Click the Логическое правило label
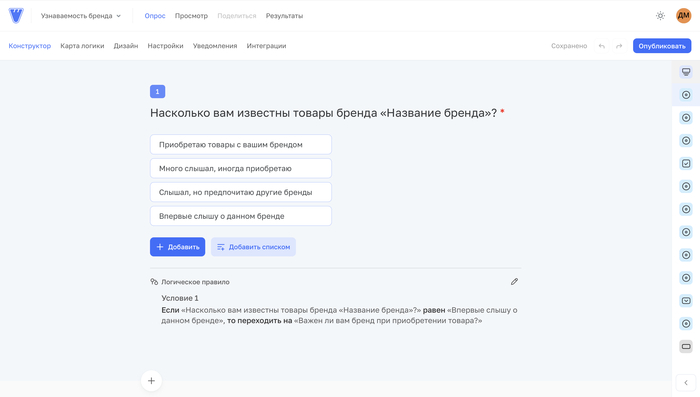The width and height of the screenshot is (700, 397). pyautogui.click(x=195, y=282)
